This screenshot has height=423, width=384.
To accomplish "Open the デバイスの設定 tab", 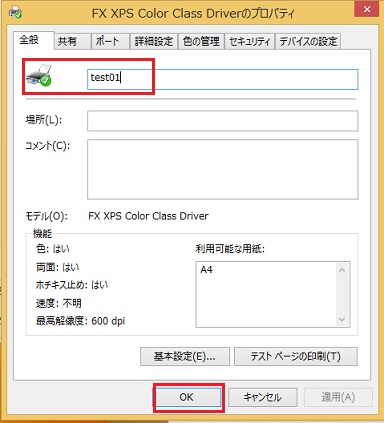I will 308,41.
